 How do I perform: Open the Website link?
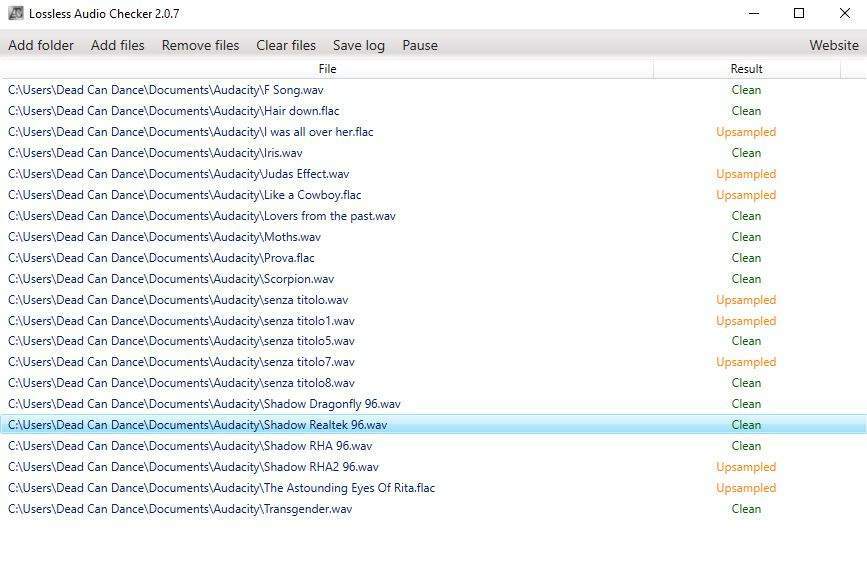tap(834, 45)
